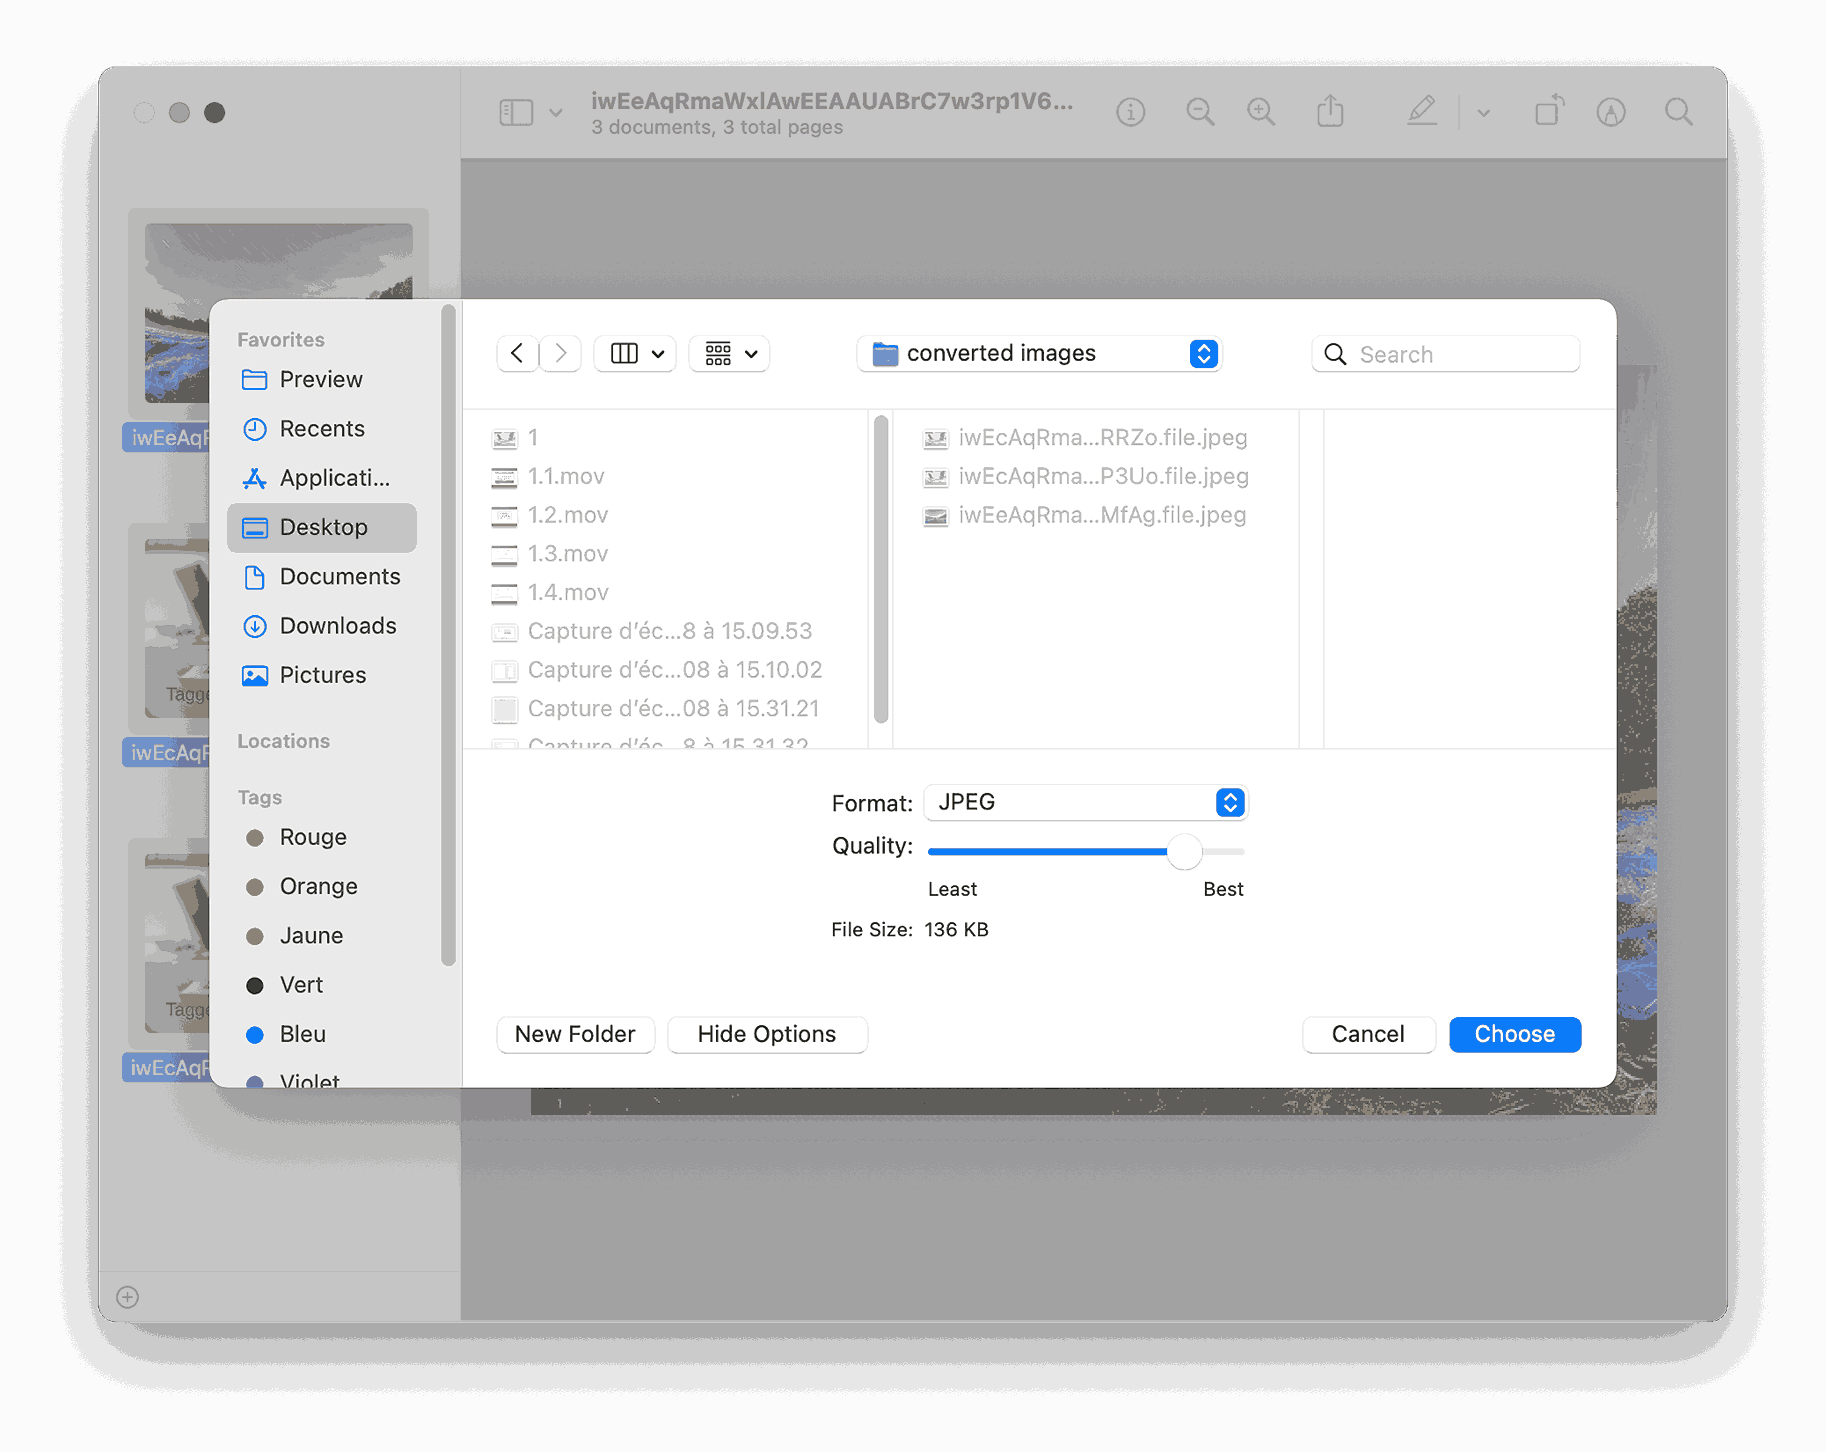Open the JPEG Format dropdown
This screenshot has width=1826, height=1452.
(x=1086, y=802)
